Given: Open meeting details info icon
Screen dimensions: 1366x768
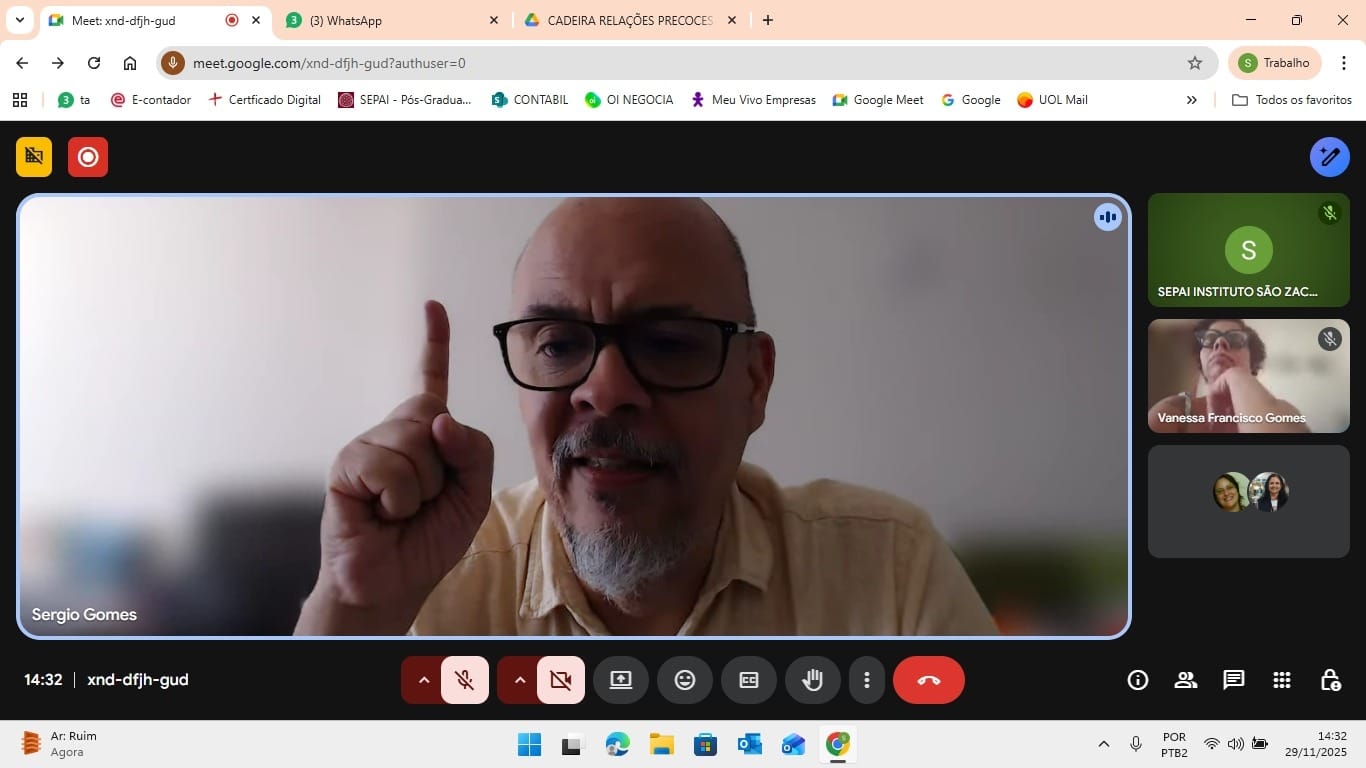Looking at the screenshot, I should (x=1137, y=680).
